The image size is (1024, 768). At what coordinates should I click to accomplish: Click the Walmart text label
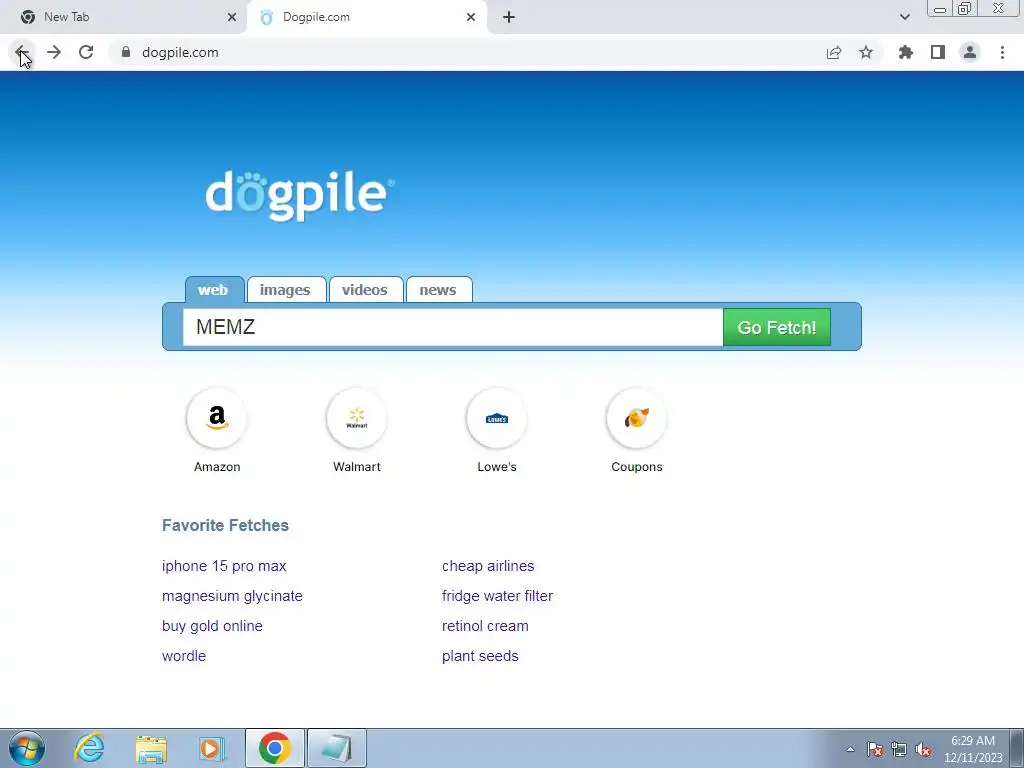click(357, 467)
